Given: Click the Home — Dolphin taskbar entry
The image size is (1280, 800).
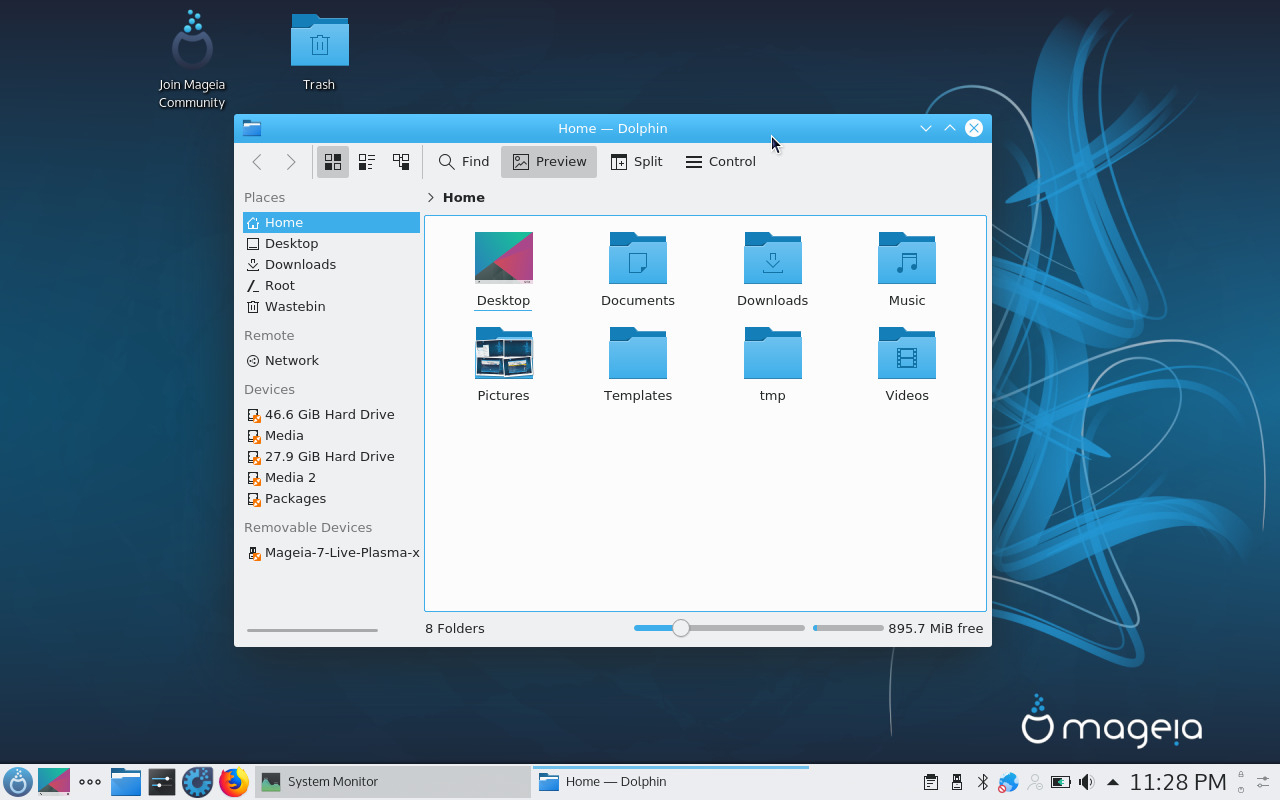Looking at the screenshot, I should point(670,782).
